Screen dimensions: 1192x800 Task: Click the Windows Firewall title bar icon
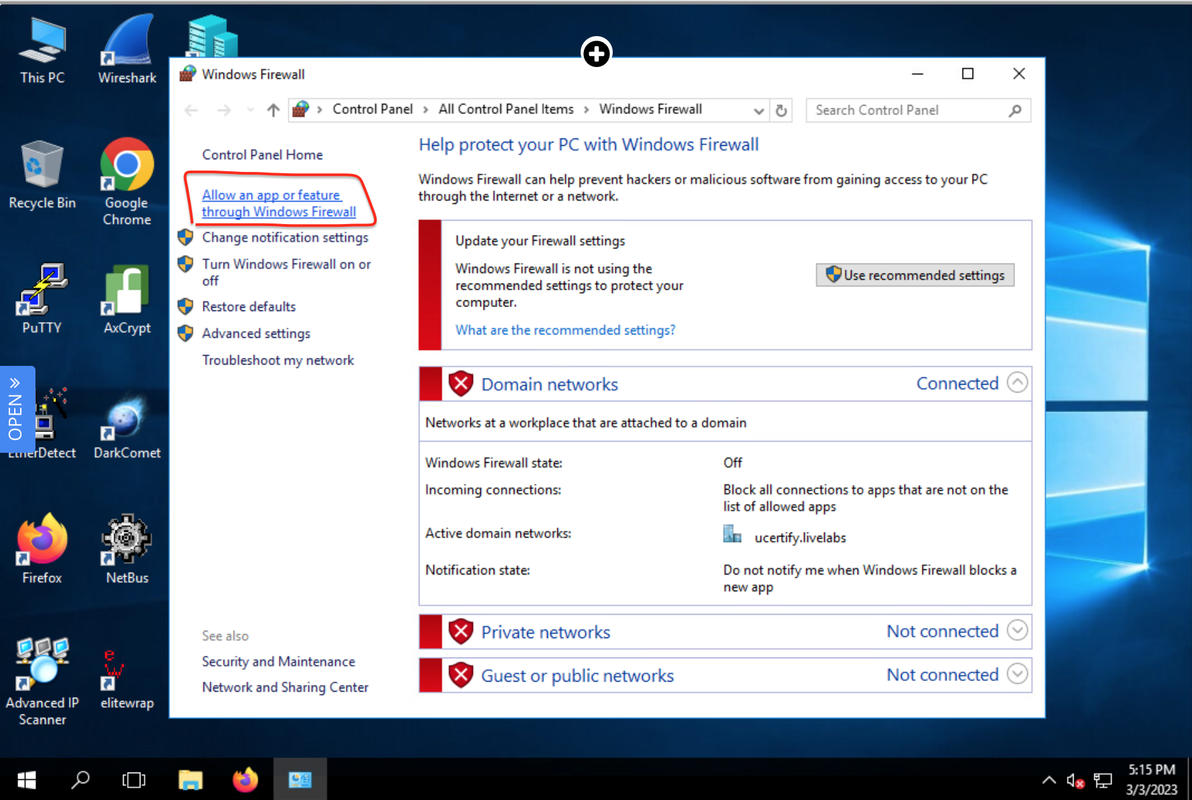187,74
